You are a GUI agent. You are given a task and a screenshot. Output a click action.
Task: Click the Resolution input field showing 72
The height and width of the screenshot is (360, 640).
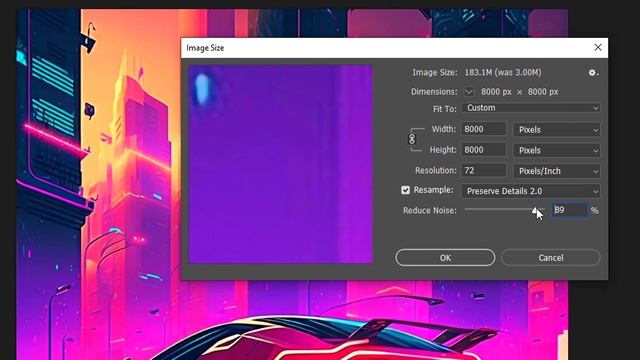pos(484,170)
